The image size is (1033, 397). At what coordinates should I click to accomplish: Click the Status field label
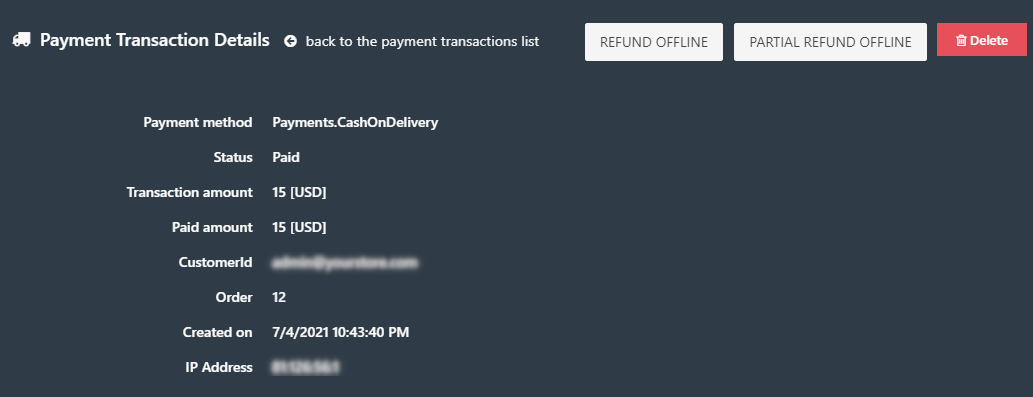click(x=233, y=157)
